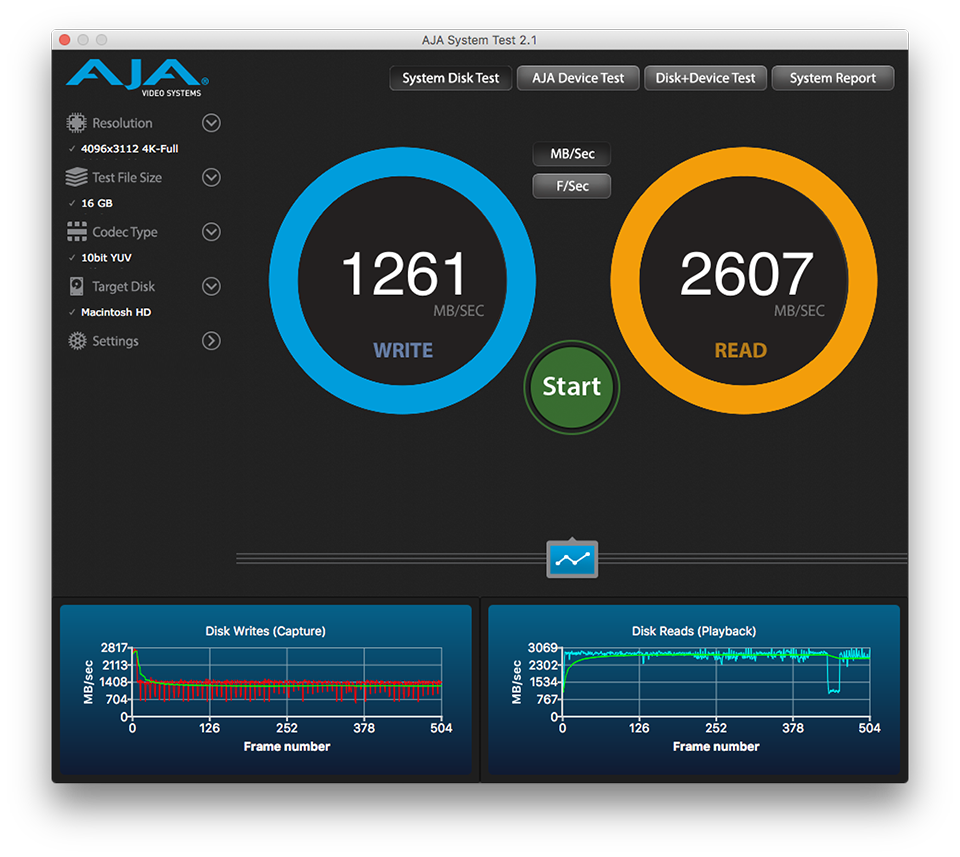Toggle the graph view chart icon
This screenshot has height=857, width=960.
coord(572,559)
